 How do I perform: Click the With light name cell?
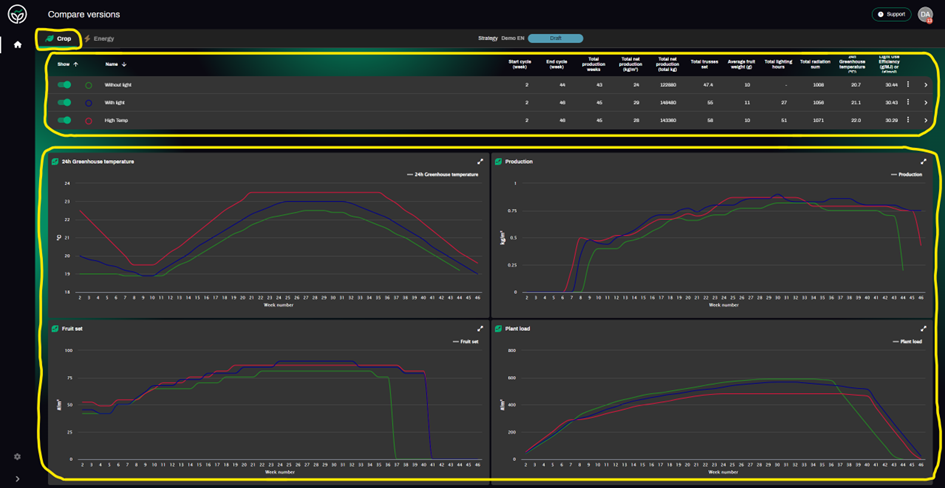point(115,102)
